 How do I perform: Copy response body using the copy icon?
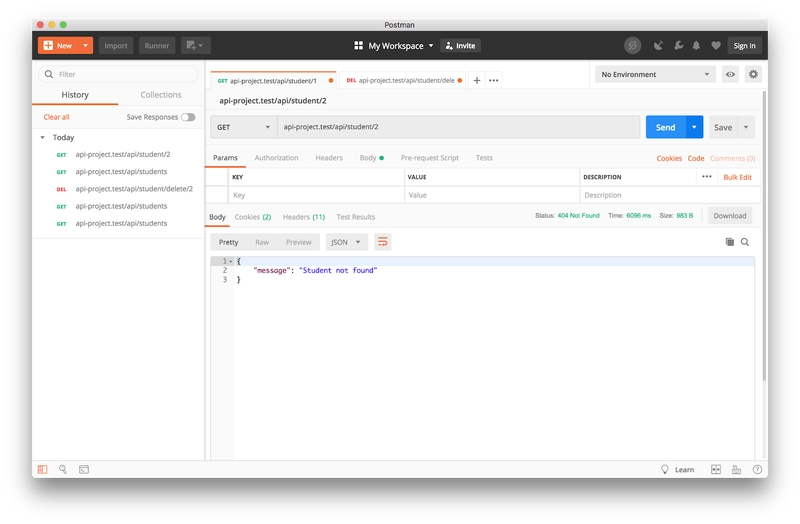tap(730, 242)
